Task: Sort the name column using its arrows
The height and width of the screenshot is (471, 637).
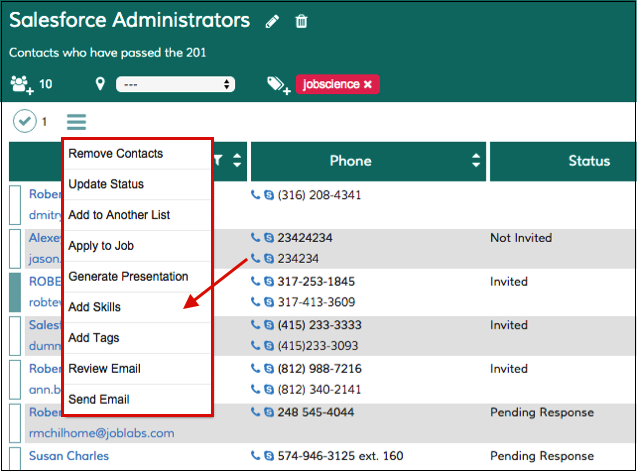Action: click(237, 161)
